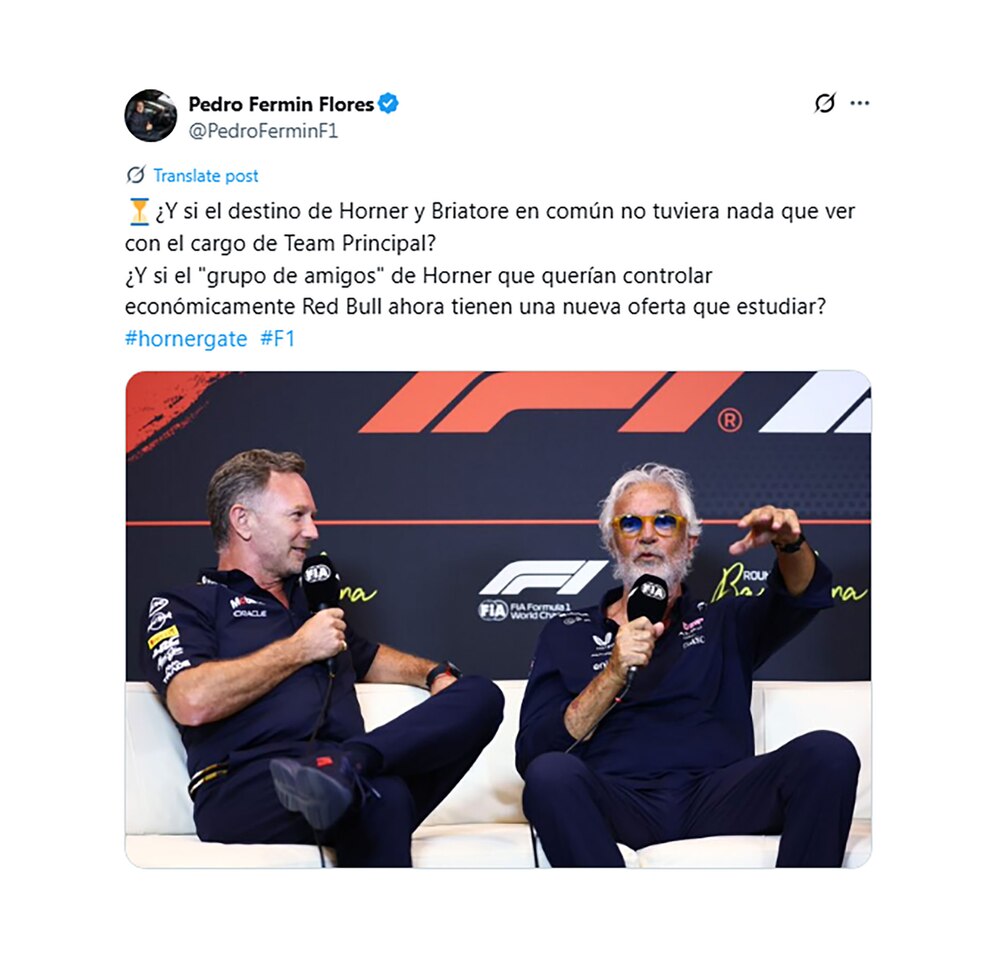This screenshot has width=992, height=960.
Task: Open Grok icon in the post header
Action: click(x=824, y=103)
